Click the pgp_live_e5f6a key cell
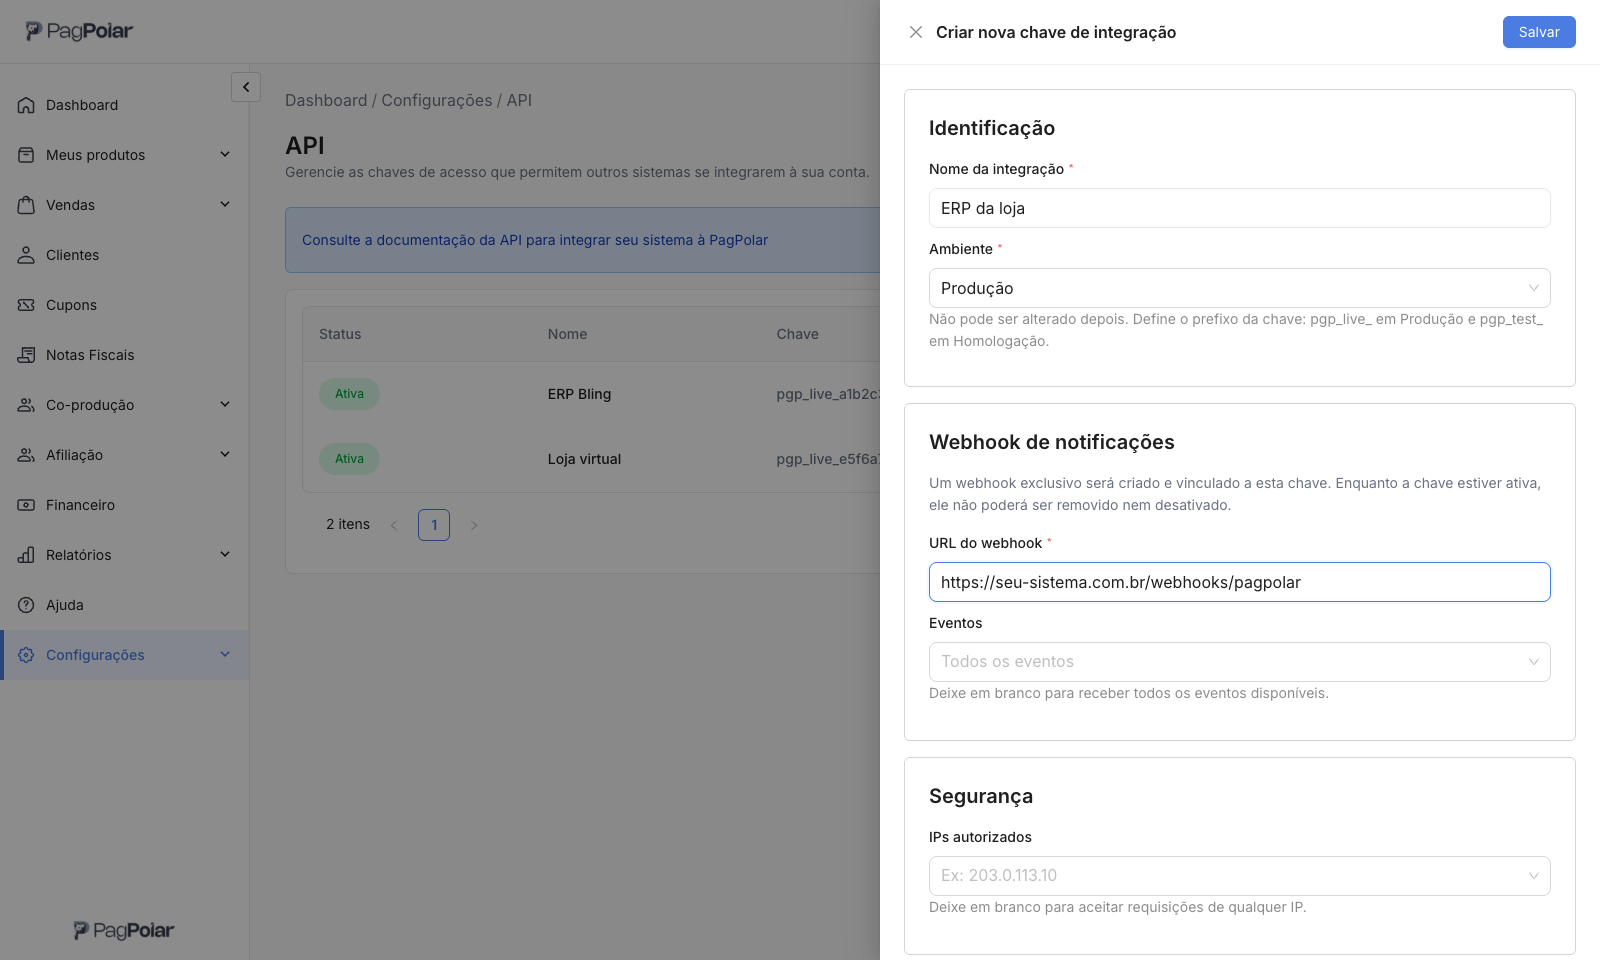This screenshot has width=1600, height=960. (x=828, y=459)
